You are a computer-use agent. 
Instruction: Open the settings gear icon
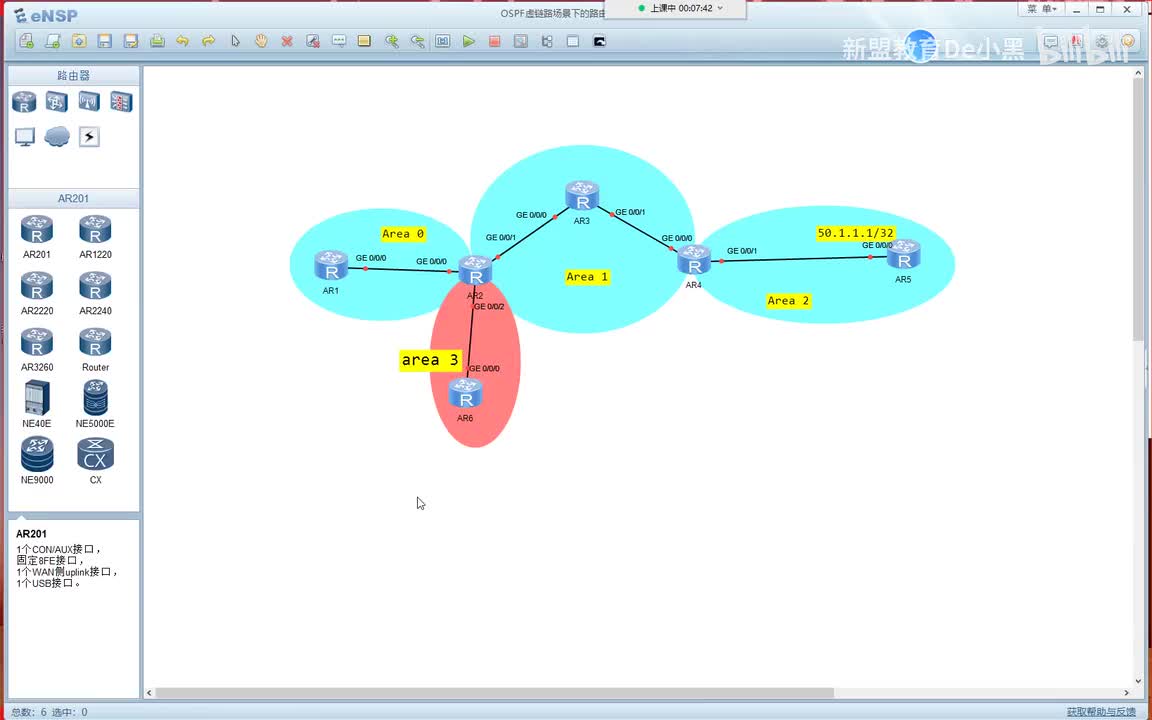click(x=1102, y=42)
